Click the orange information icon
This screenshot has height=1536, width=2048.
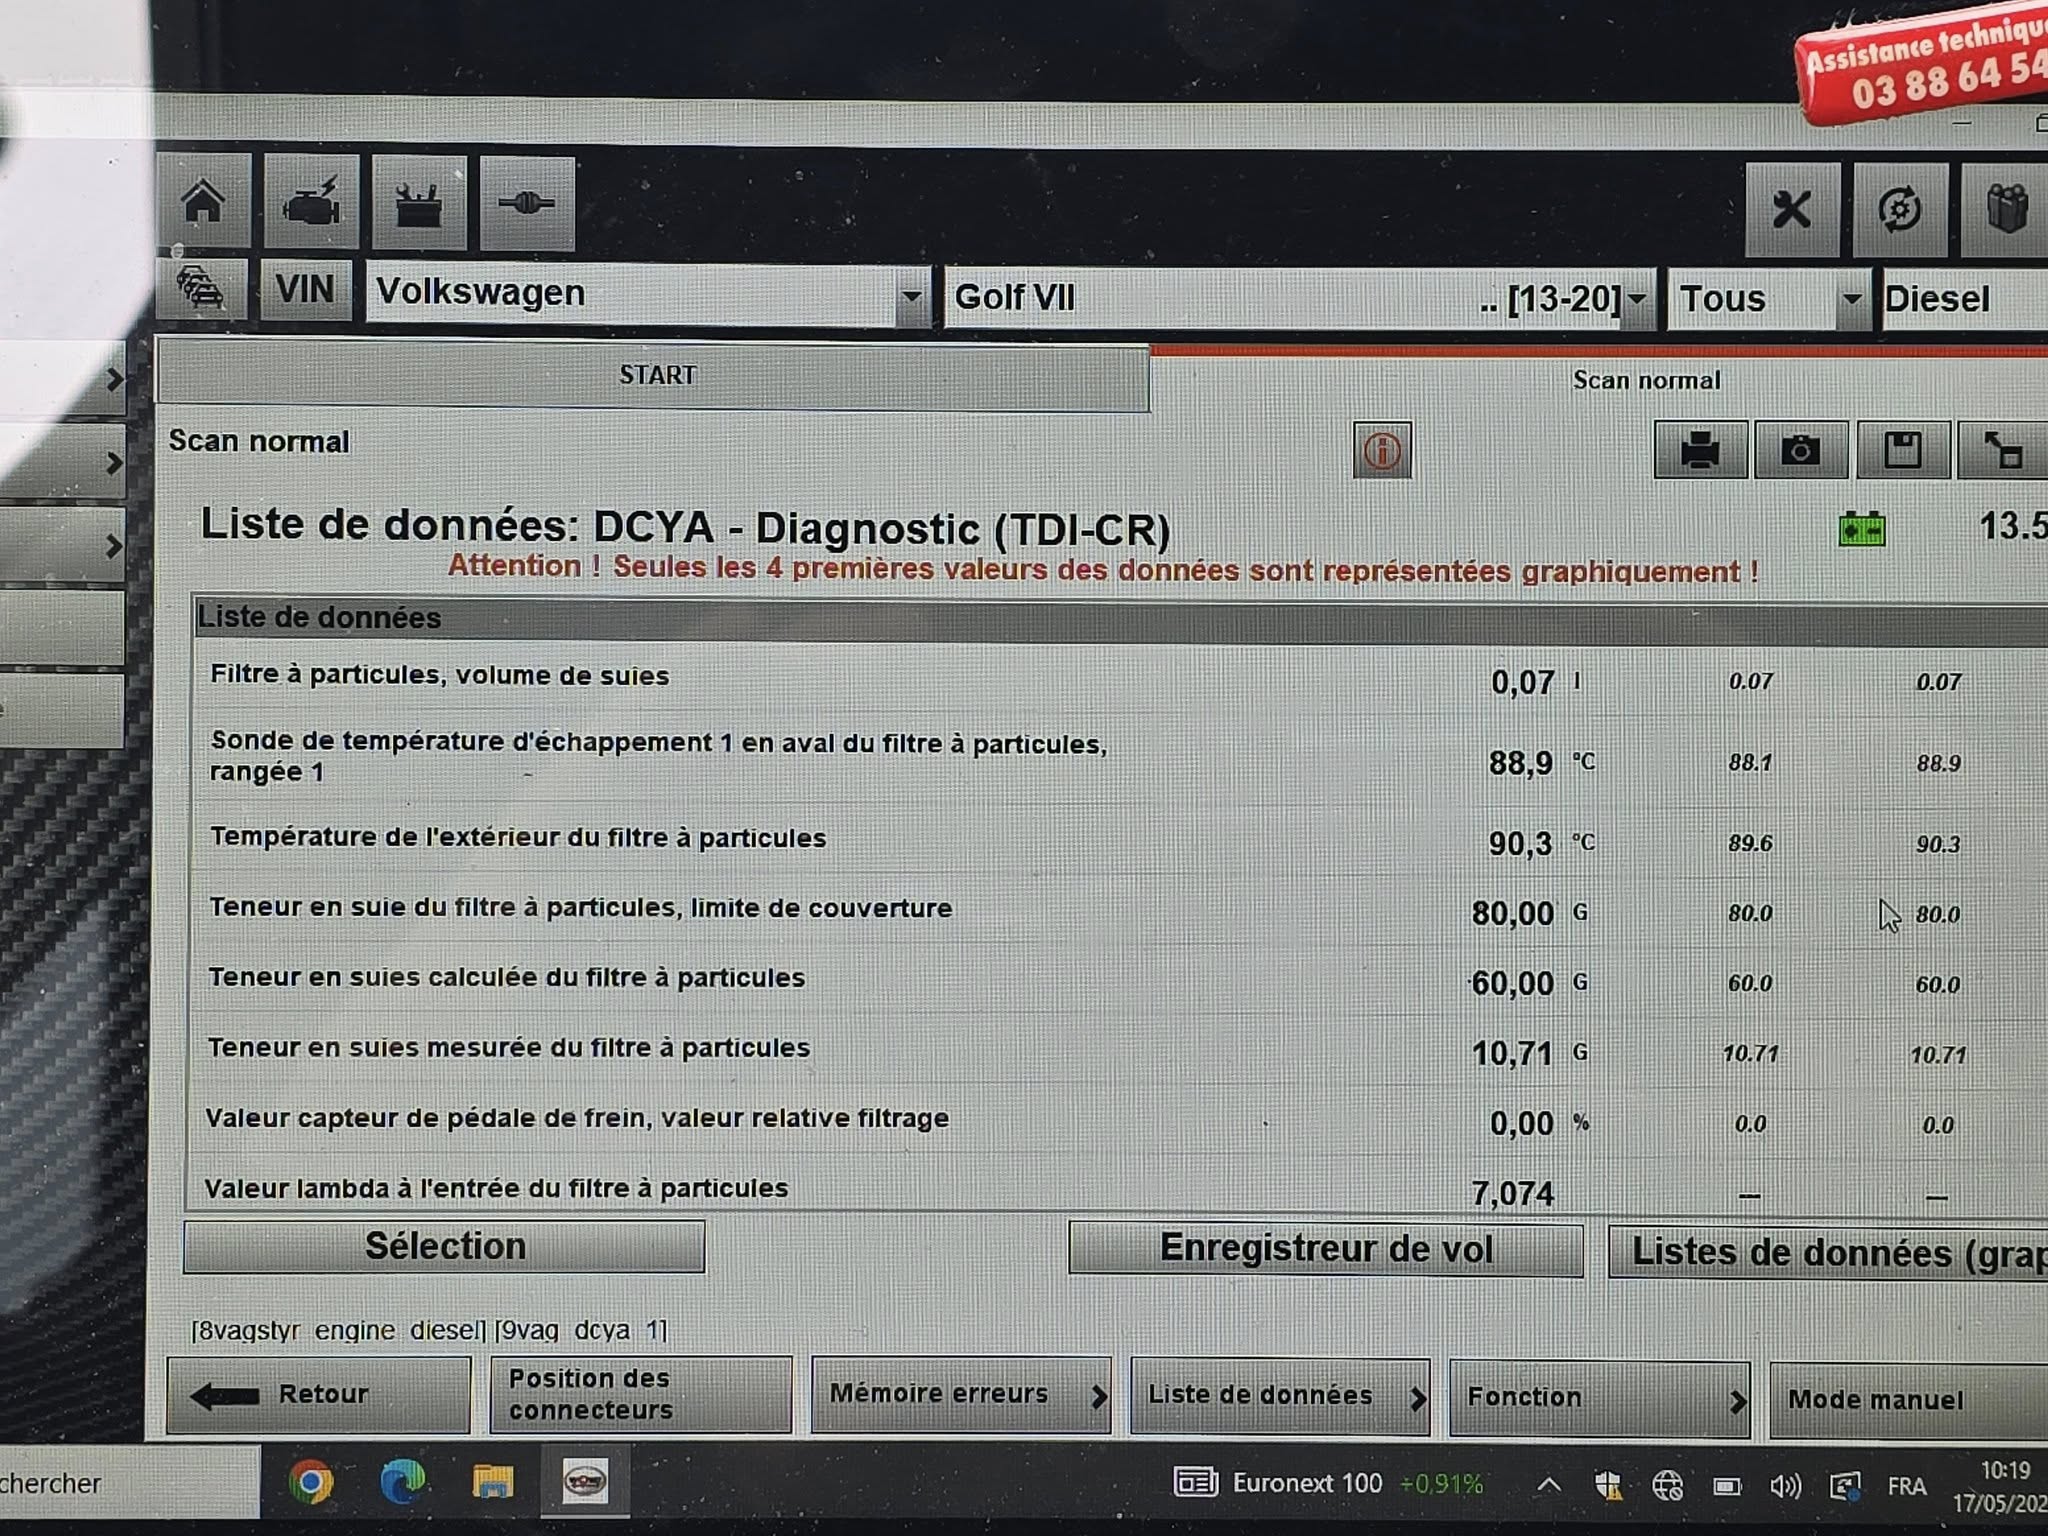tap(1382, 450)
